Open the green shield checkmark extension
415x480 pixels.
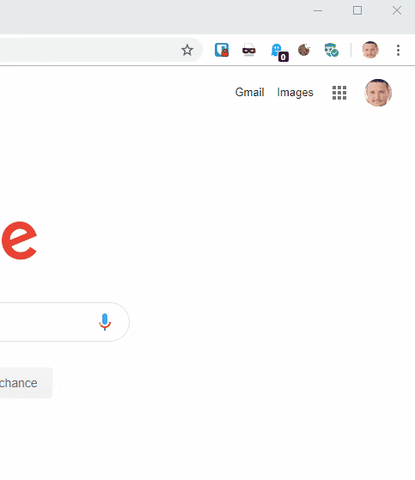tap(332, 50)
